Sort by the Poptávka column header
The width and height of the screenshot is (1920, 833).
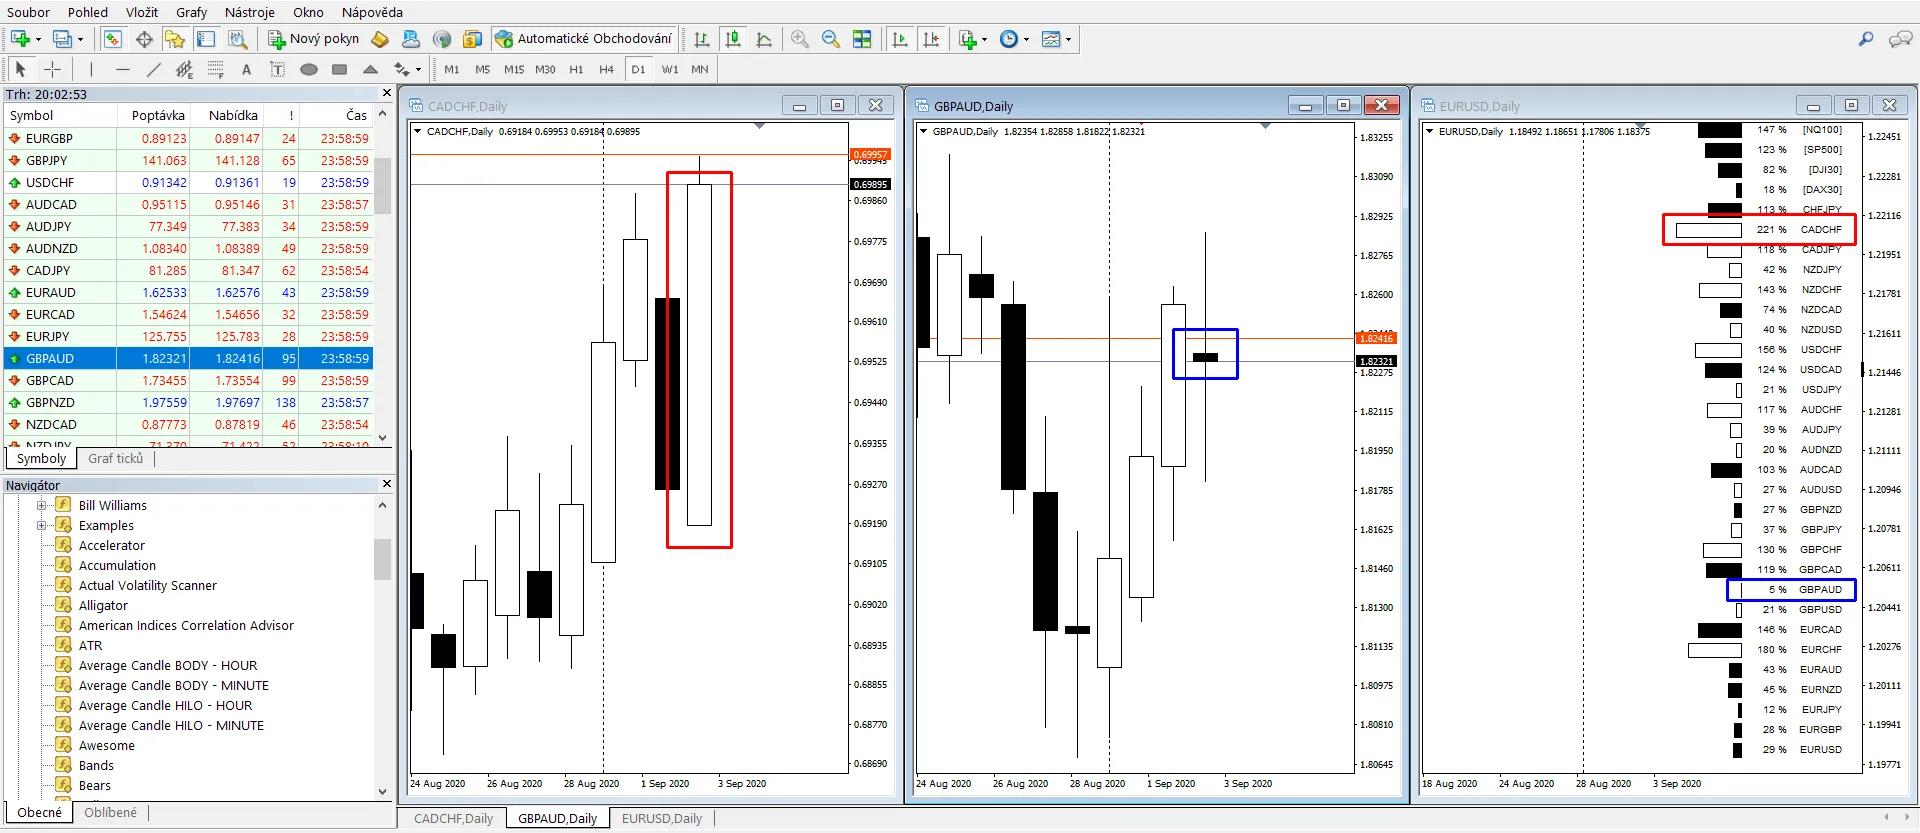point(158,116)
